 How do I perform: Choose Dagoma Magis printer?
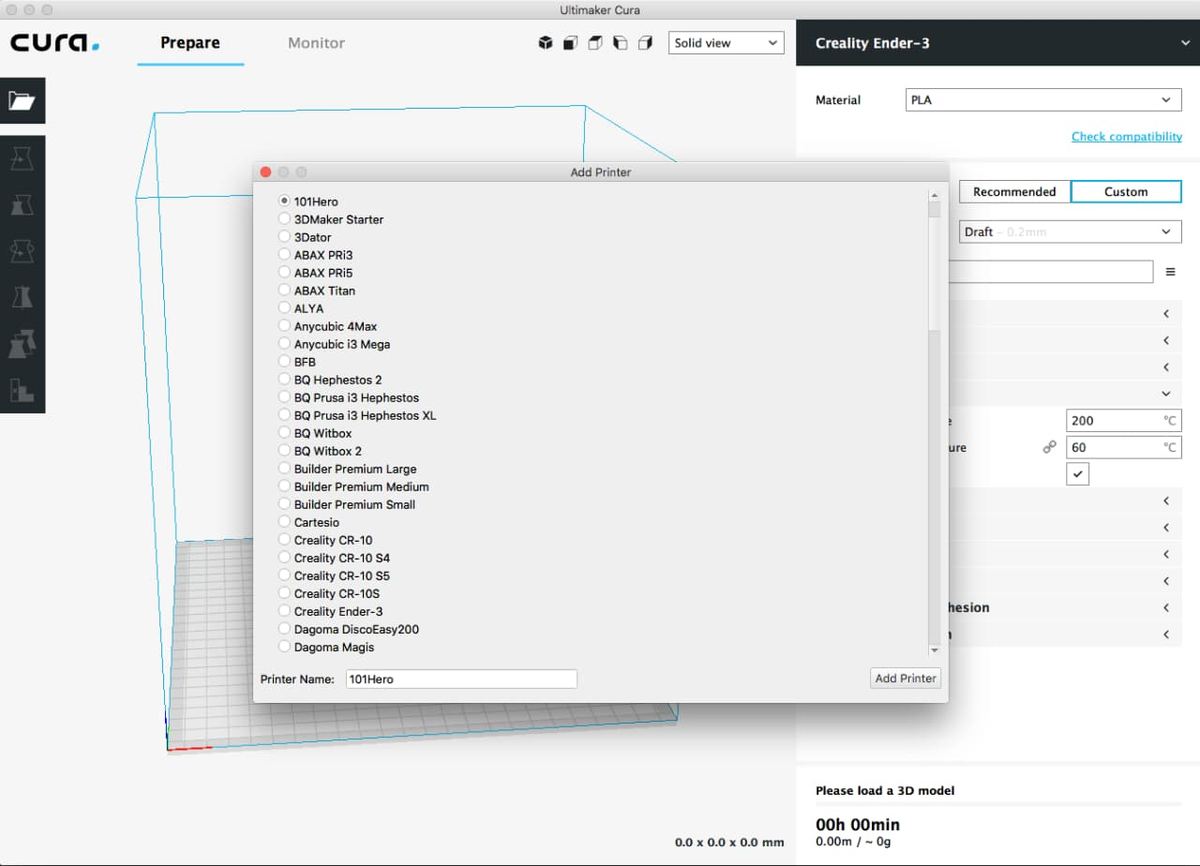click(327, 647)
